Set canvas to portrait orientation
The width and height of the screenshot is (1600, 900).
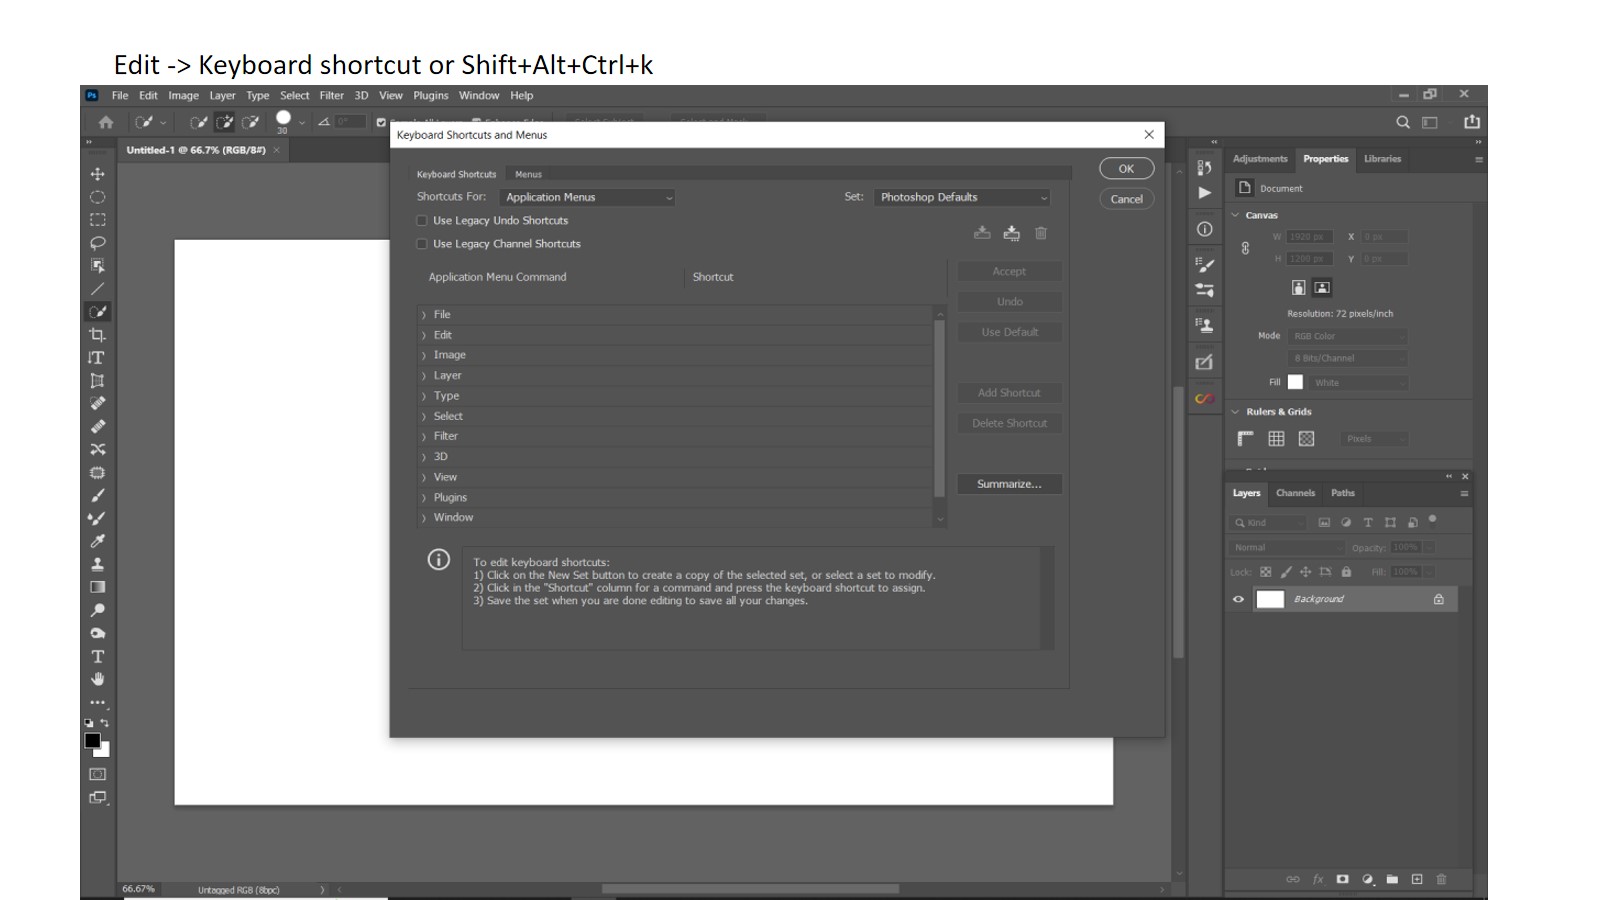point(1298,288)
